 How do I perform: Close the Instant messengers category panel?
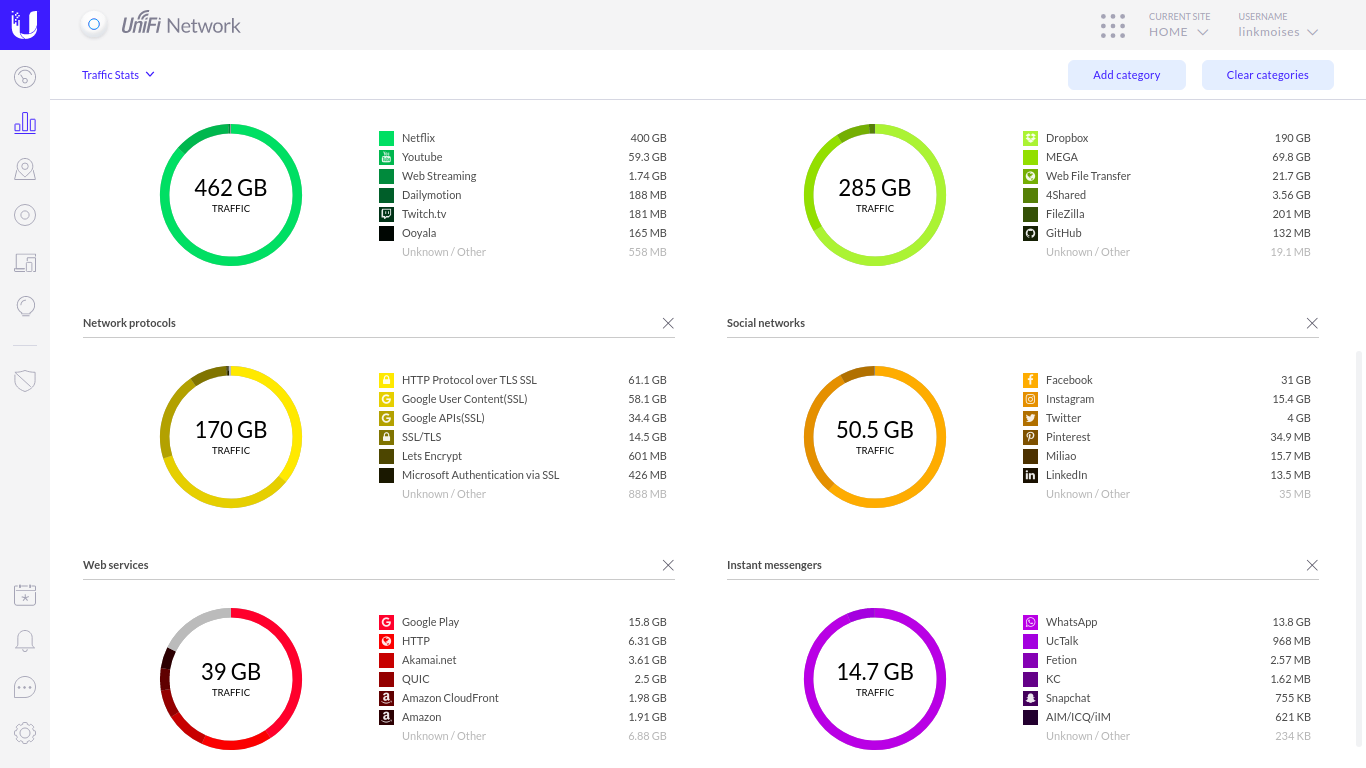(1312, 565)
